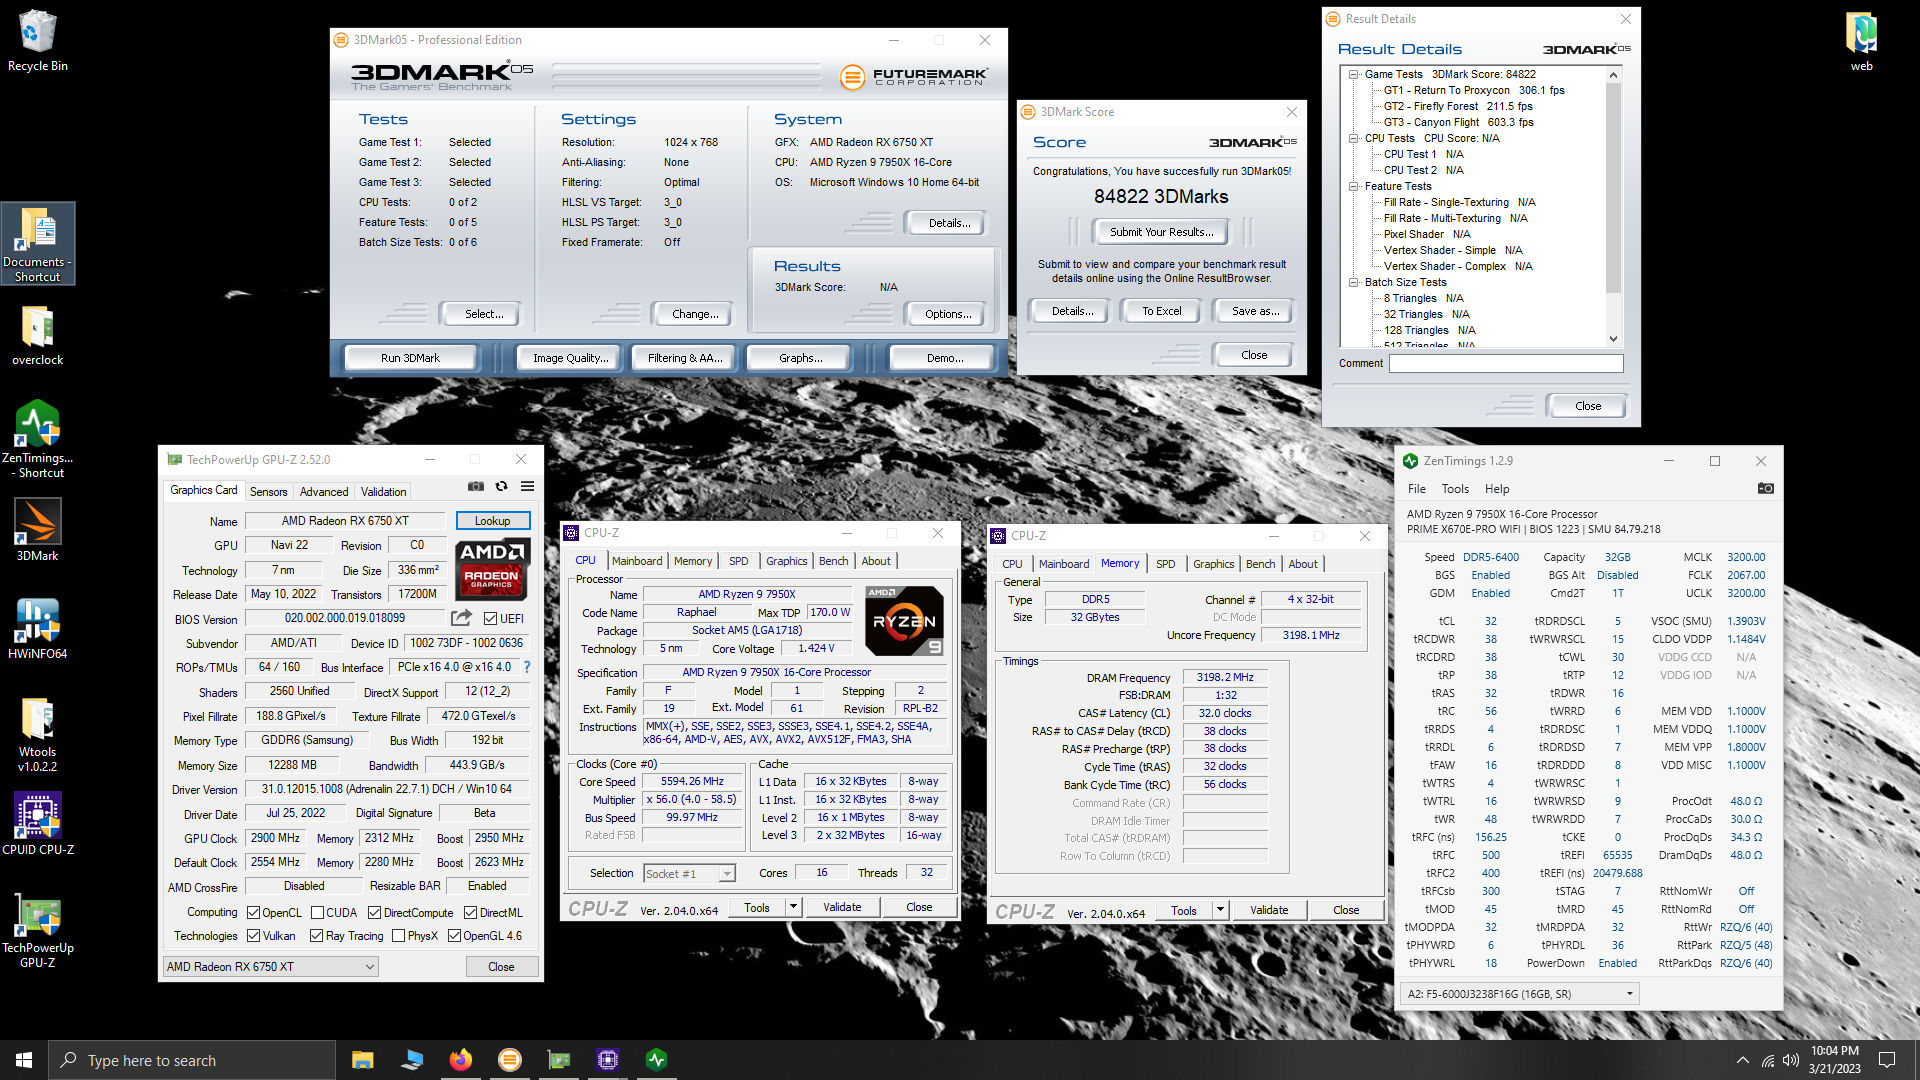This screenshot has height=1080, width=1920.
Task: Open the web desktop icon
Action: [x=1861, y=40]
